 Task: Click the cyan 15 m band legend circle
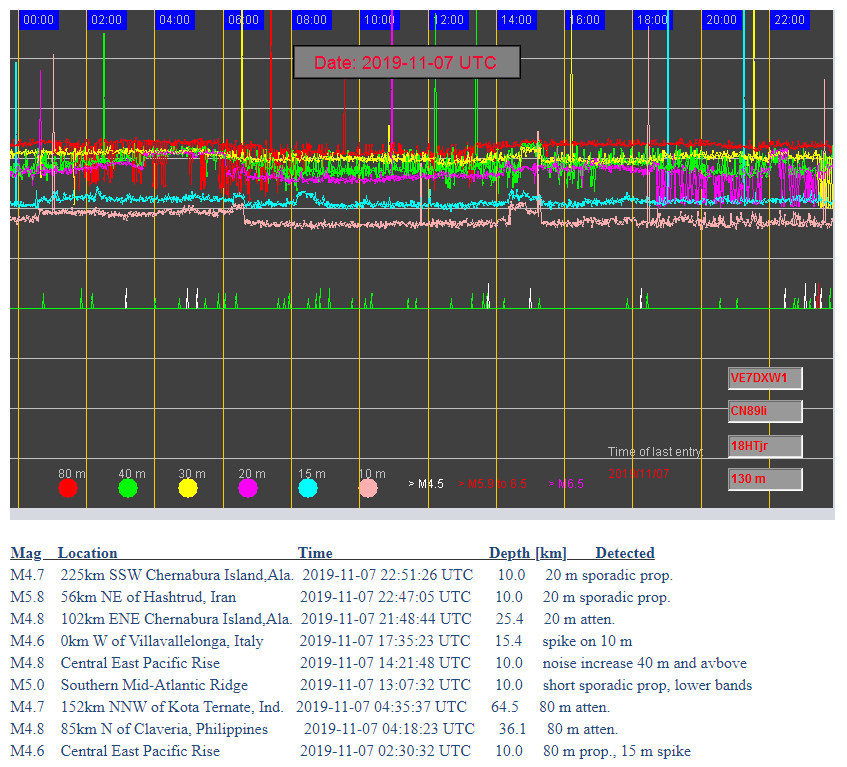click(308, 488)
